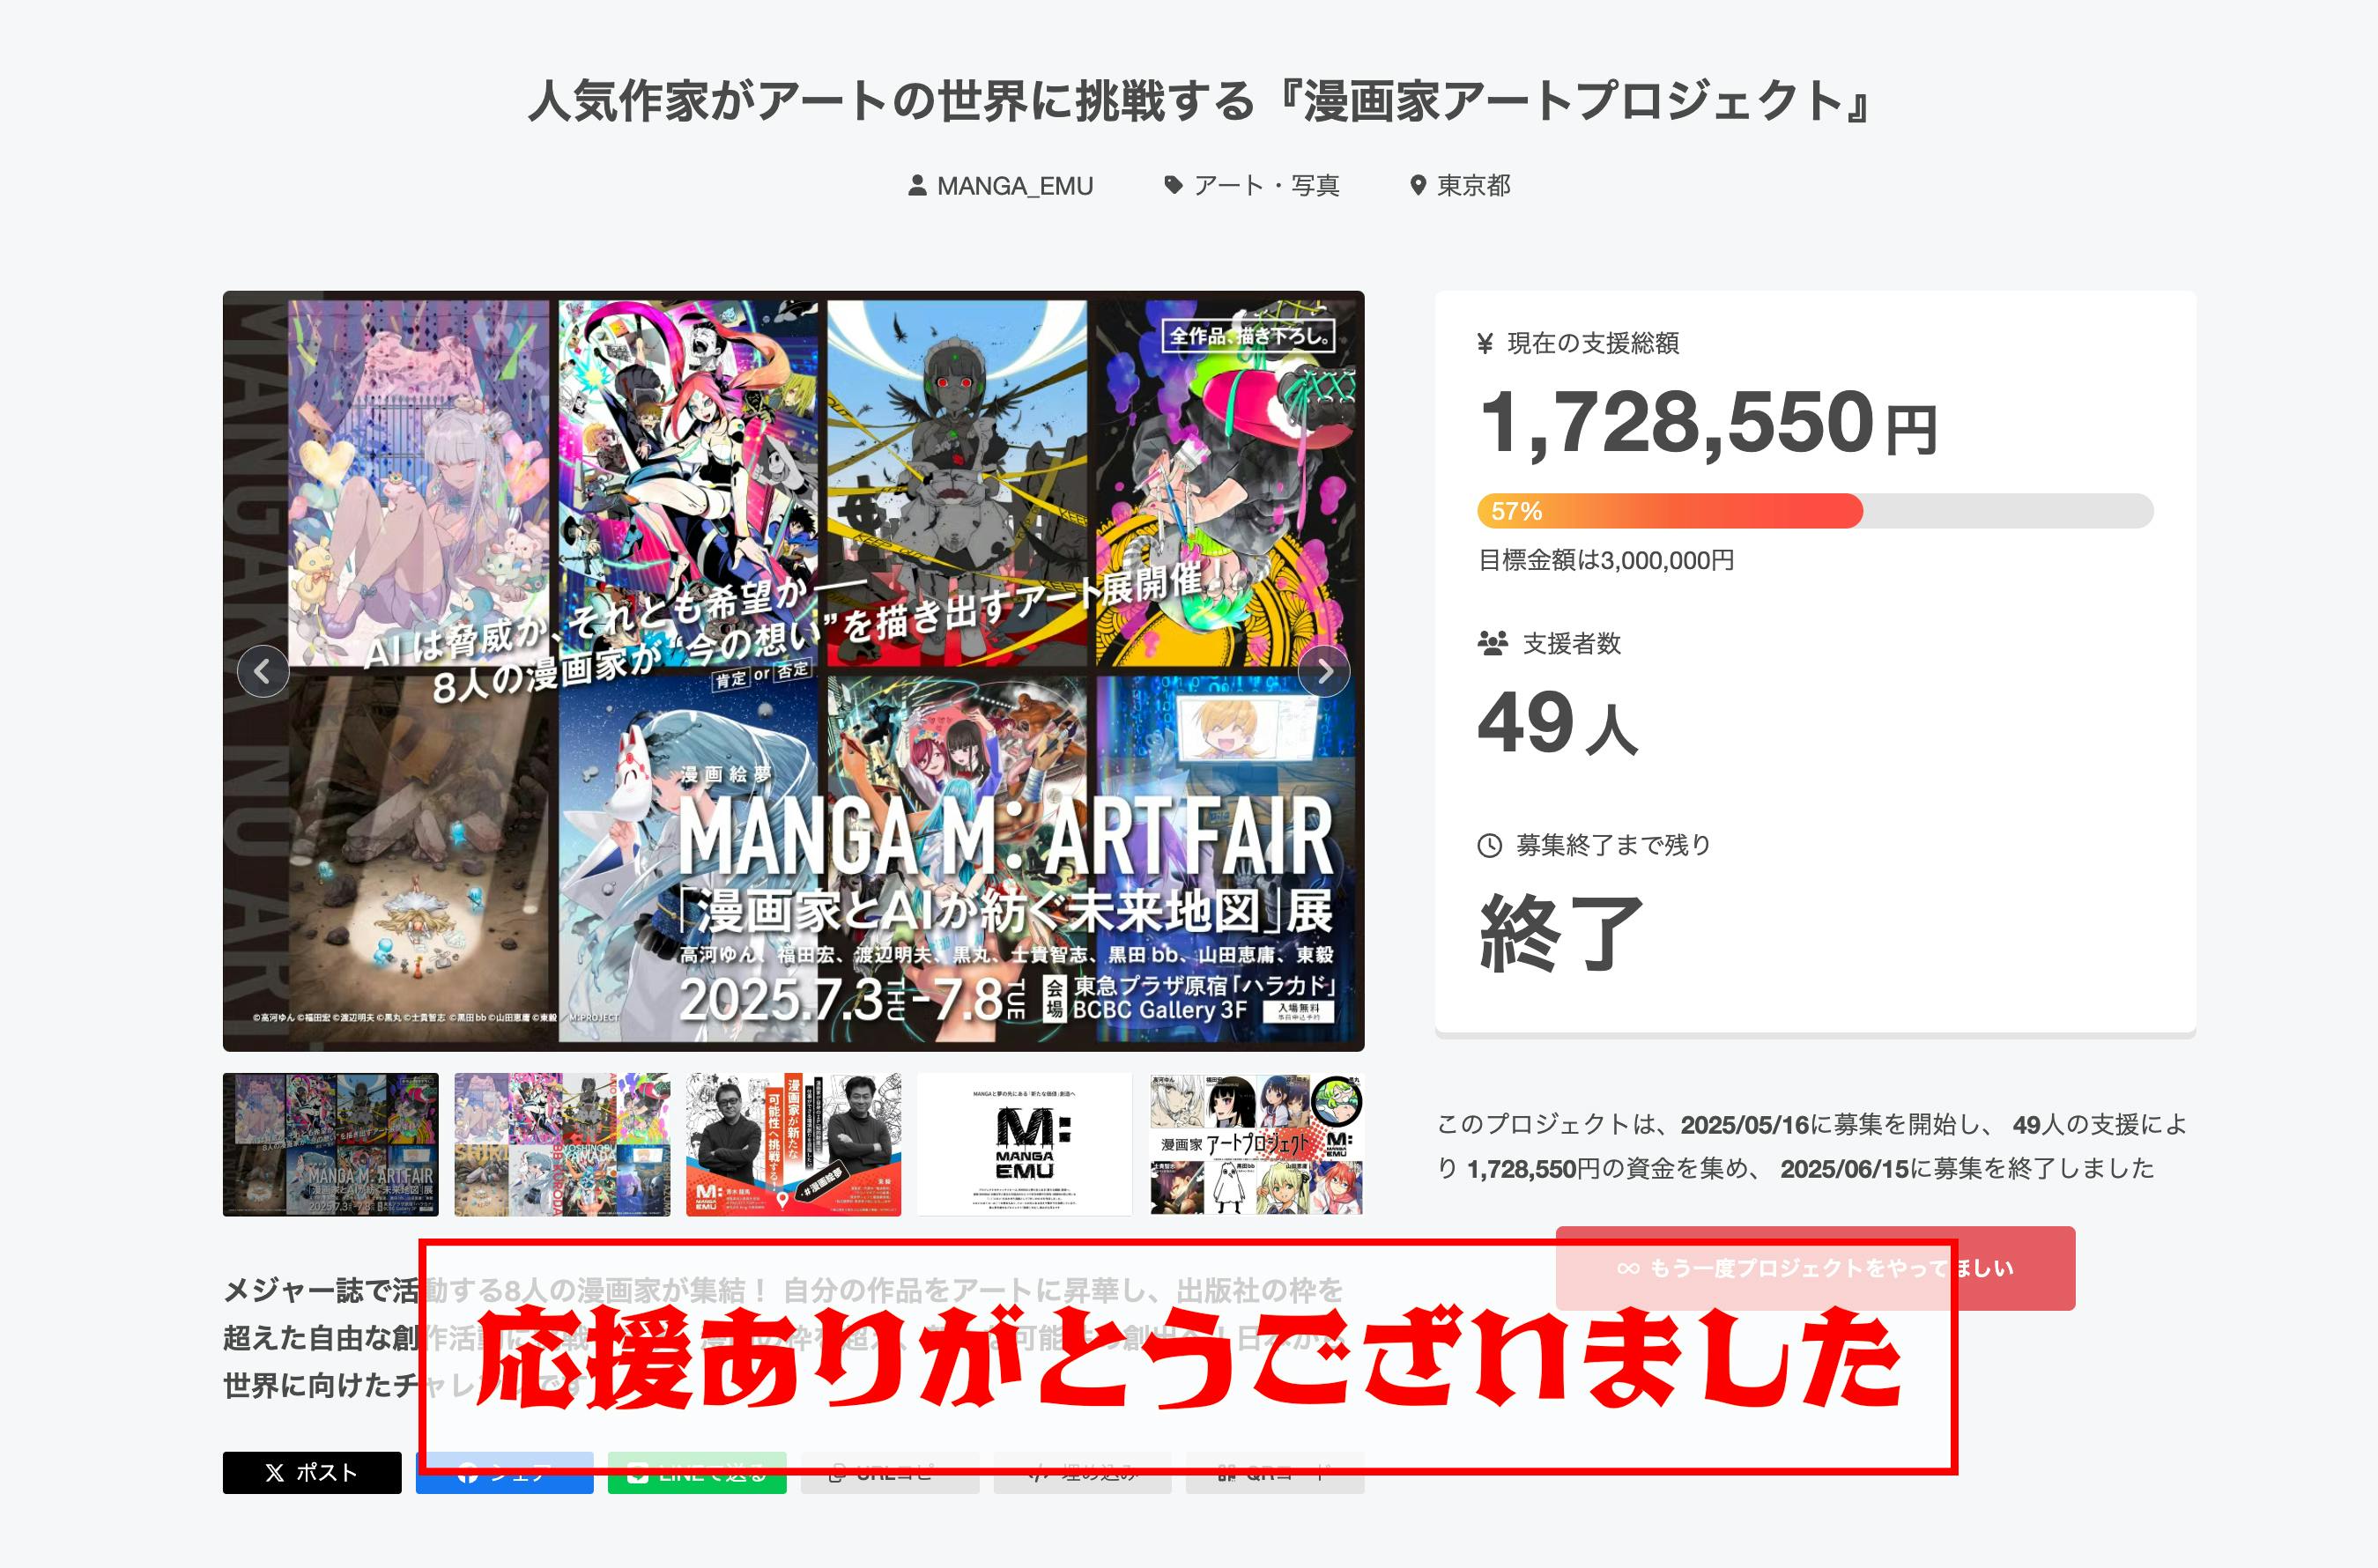Open the 埋め込み embed code button
The height and width of the screenshot is (1568, 2378).
tap(1082, 1472)
